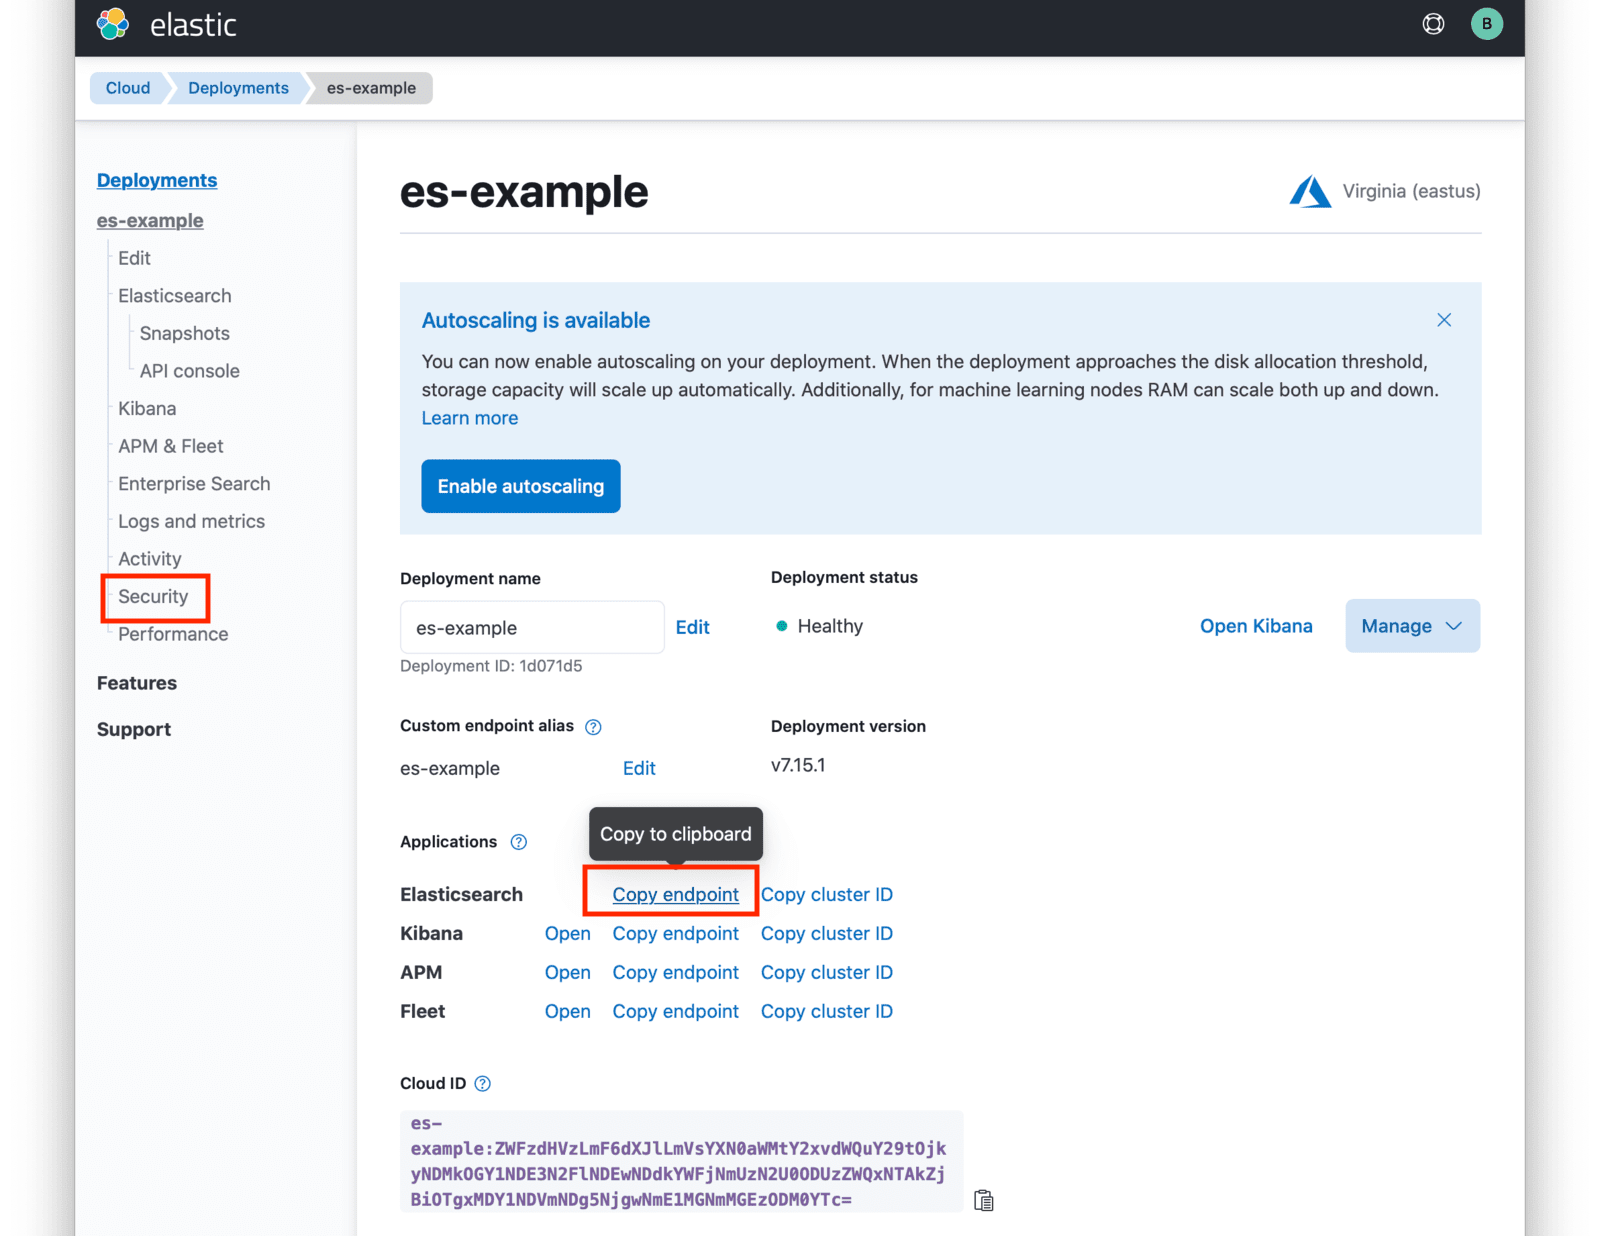Open Logs and metrics in sidebar
The width and height of the screenshot is (1600, 1236).
coord(191,521)
